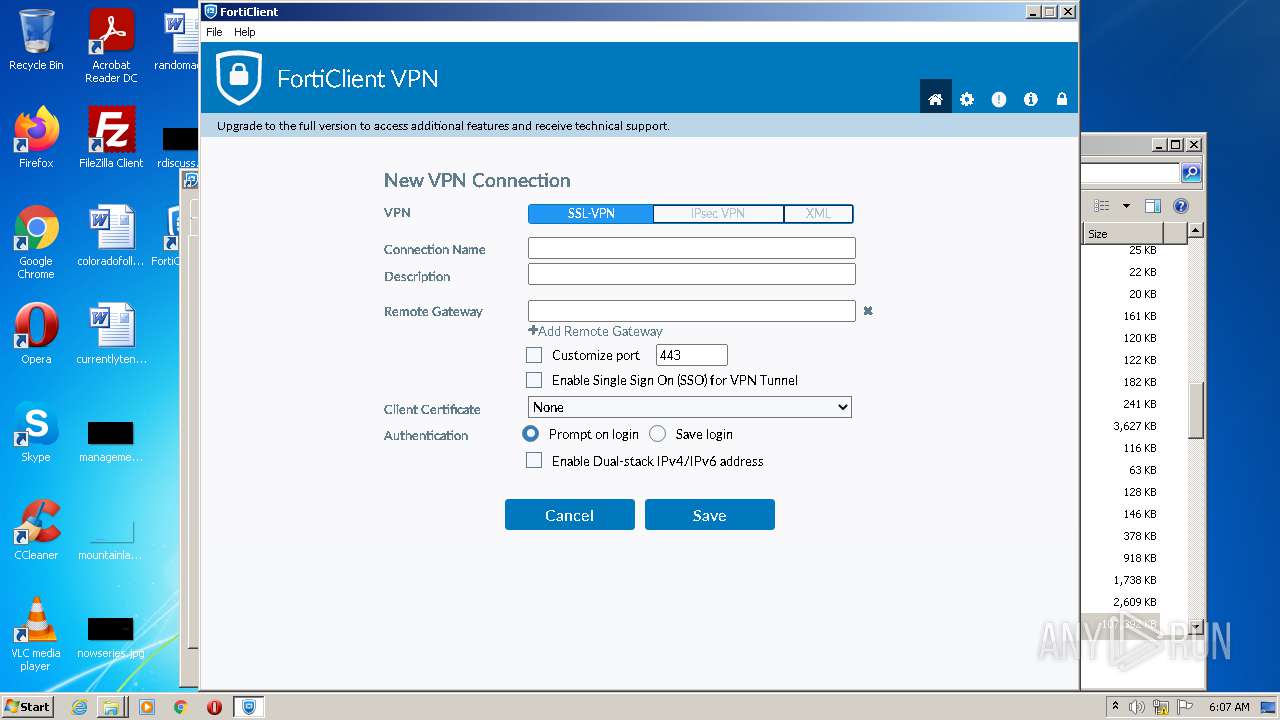Show hidden tray icons arrow
The width and height of the screenshot is (1280, 720).
[x=1115, y=707]
